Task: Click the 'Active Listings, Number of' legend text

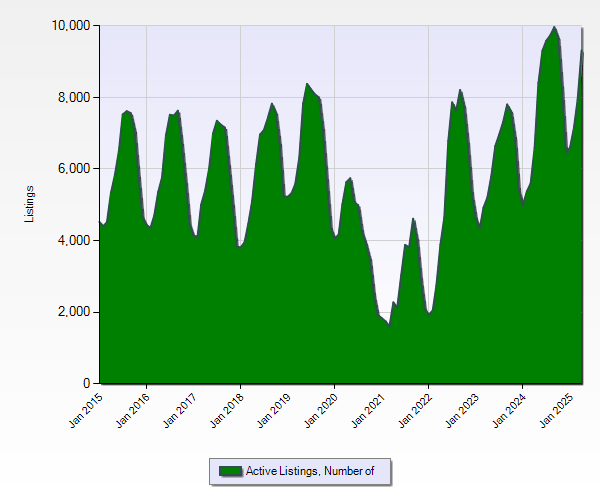Action: (310, 471)
